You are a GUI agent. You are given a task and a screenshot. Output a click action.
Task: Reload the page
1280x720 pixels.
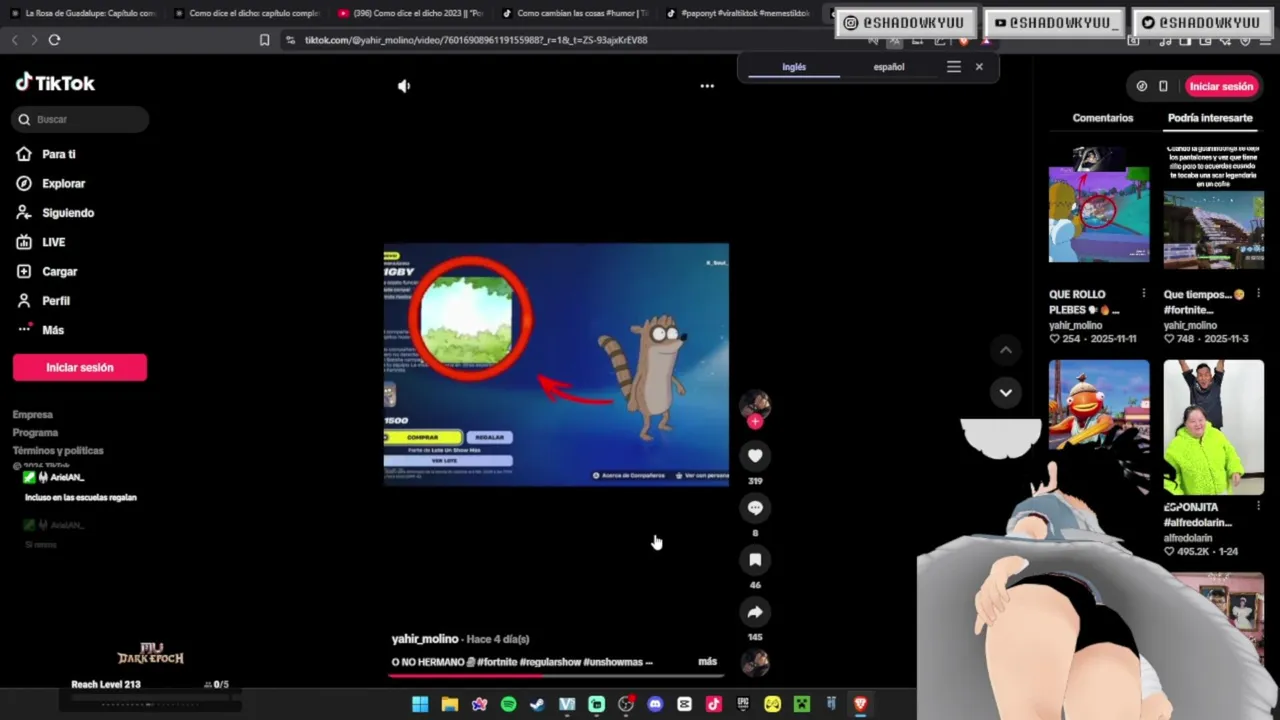pyautogui.click(x=54, y=40)
